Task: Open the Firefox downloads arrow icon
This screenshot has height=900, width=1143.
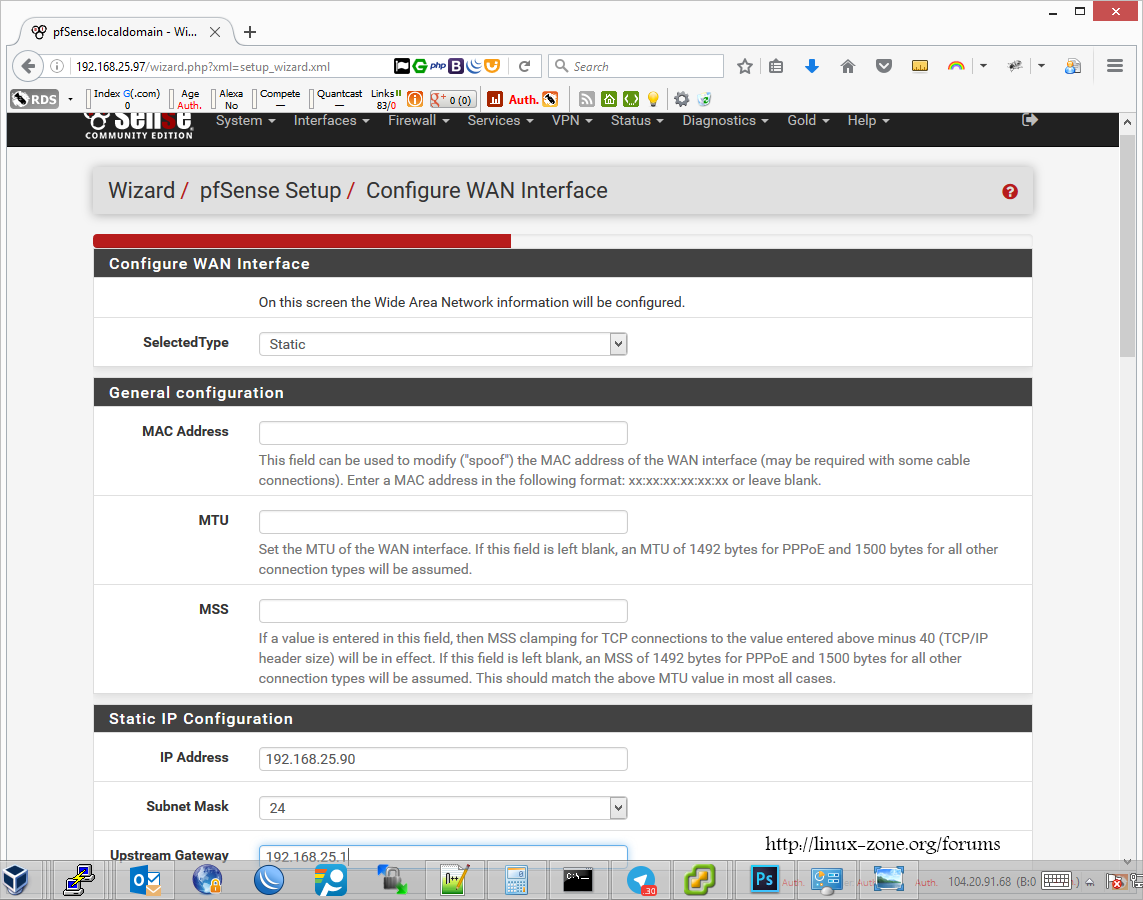Action: 812,67
